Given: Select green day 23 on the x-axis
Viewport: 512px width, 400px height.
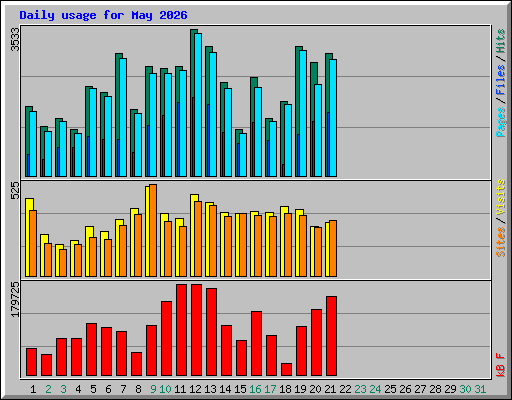Looking at the screenshot, I should point(360,389).
